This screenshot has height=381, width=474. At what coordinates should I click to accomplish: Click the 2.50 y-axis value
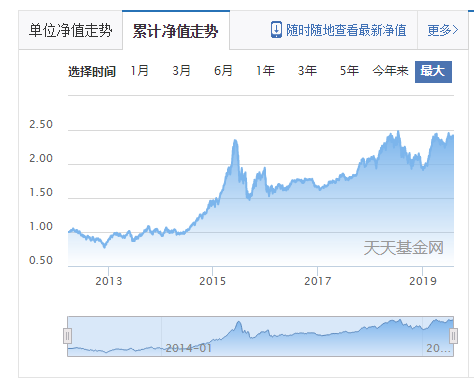[41, 124]
